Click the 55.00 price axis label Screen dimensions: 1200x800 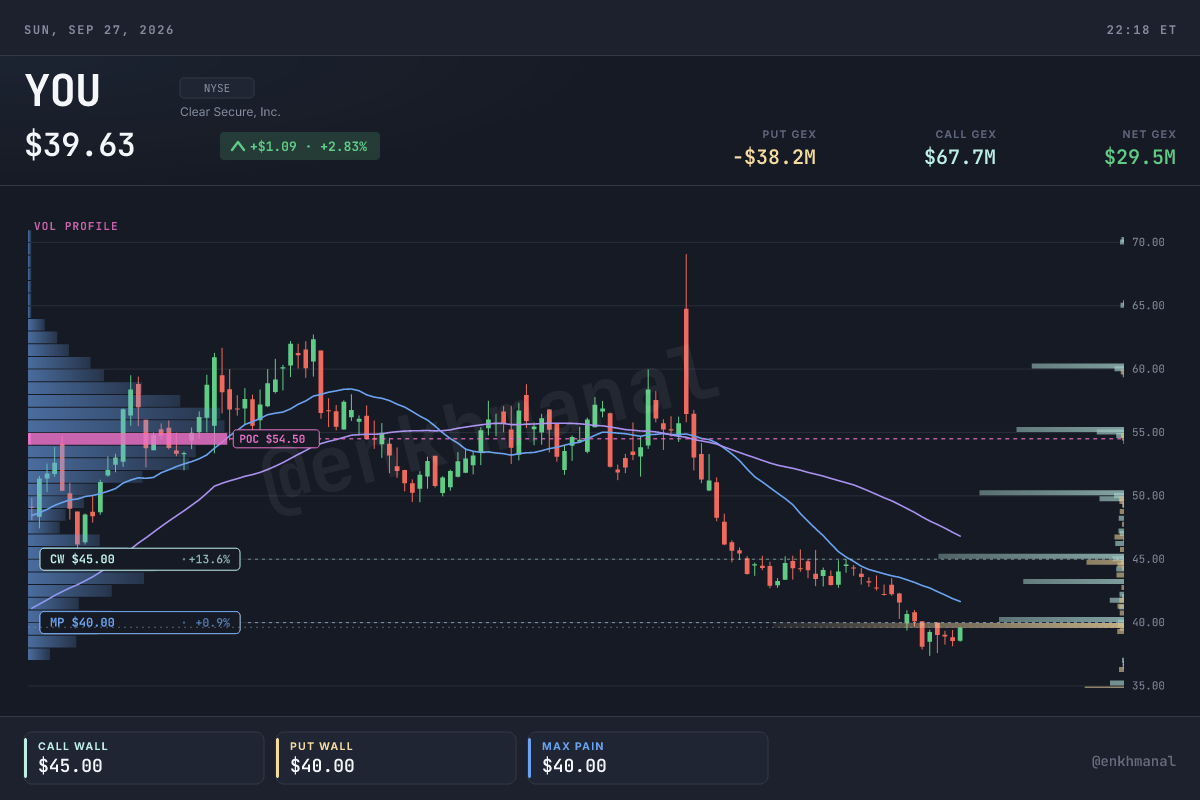pos(1148,432)
